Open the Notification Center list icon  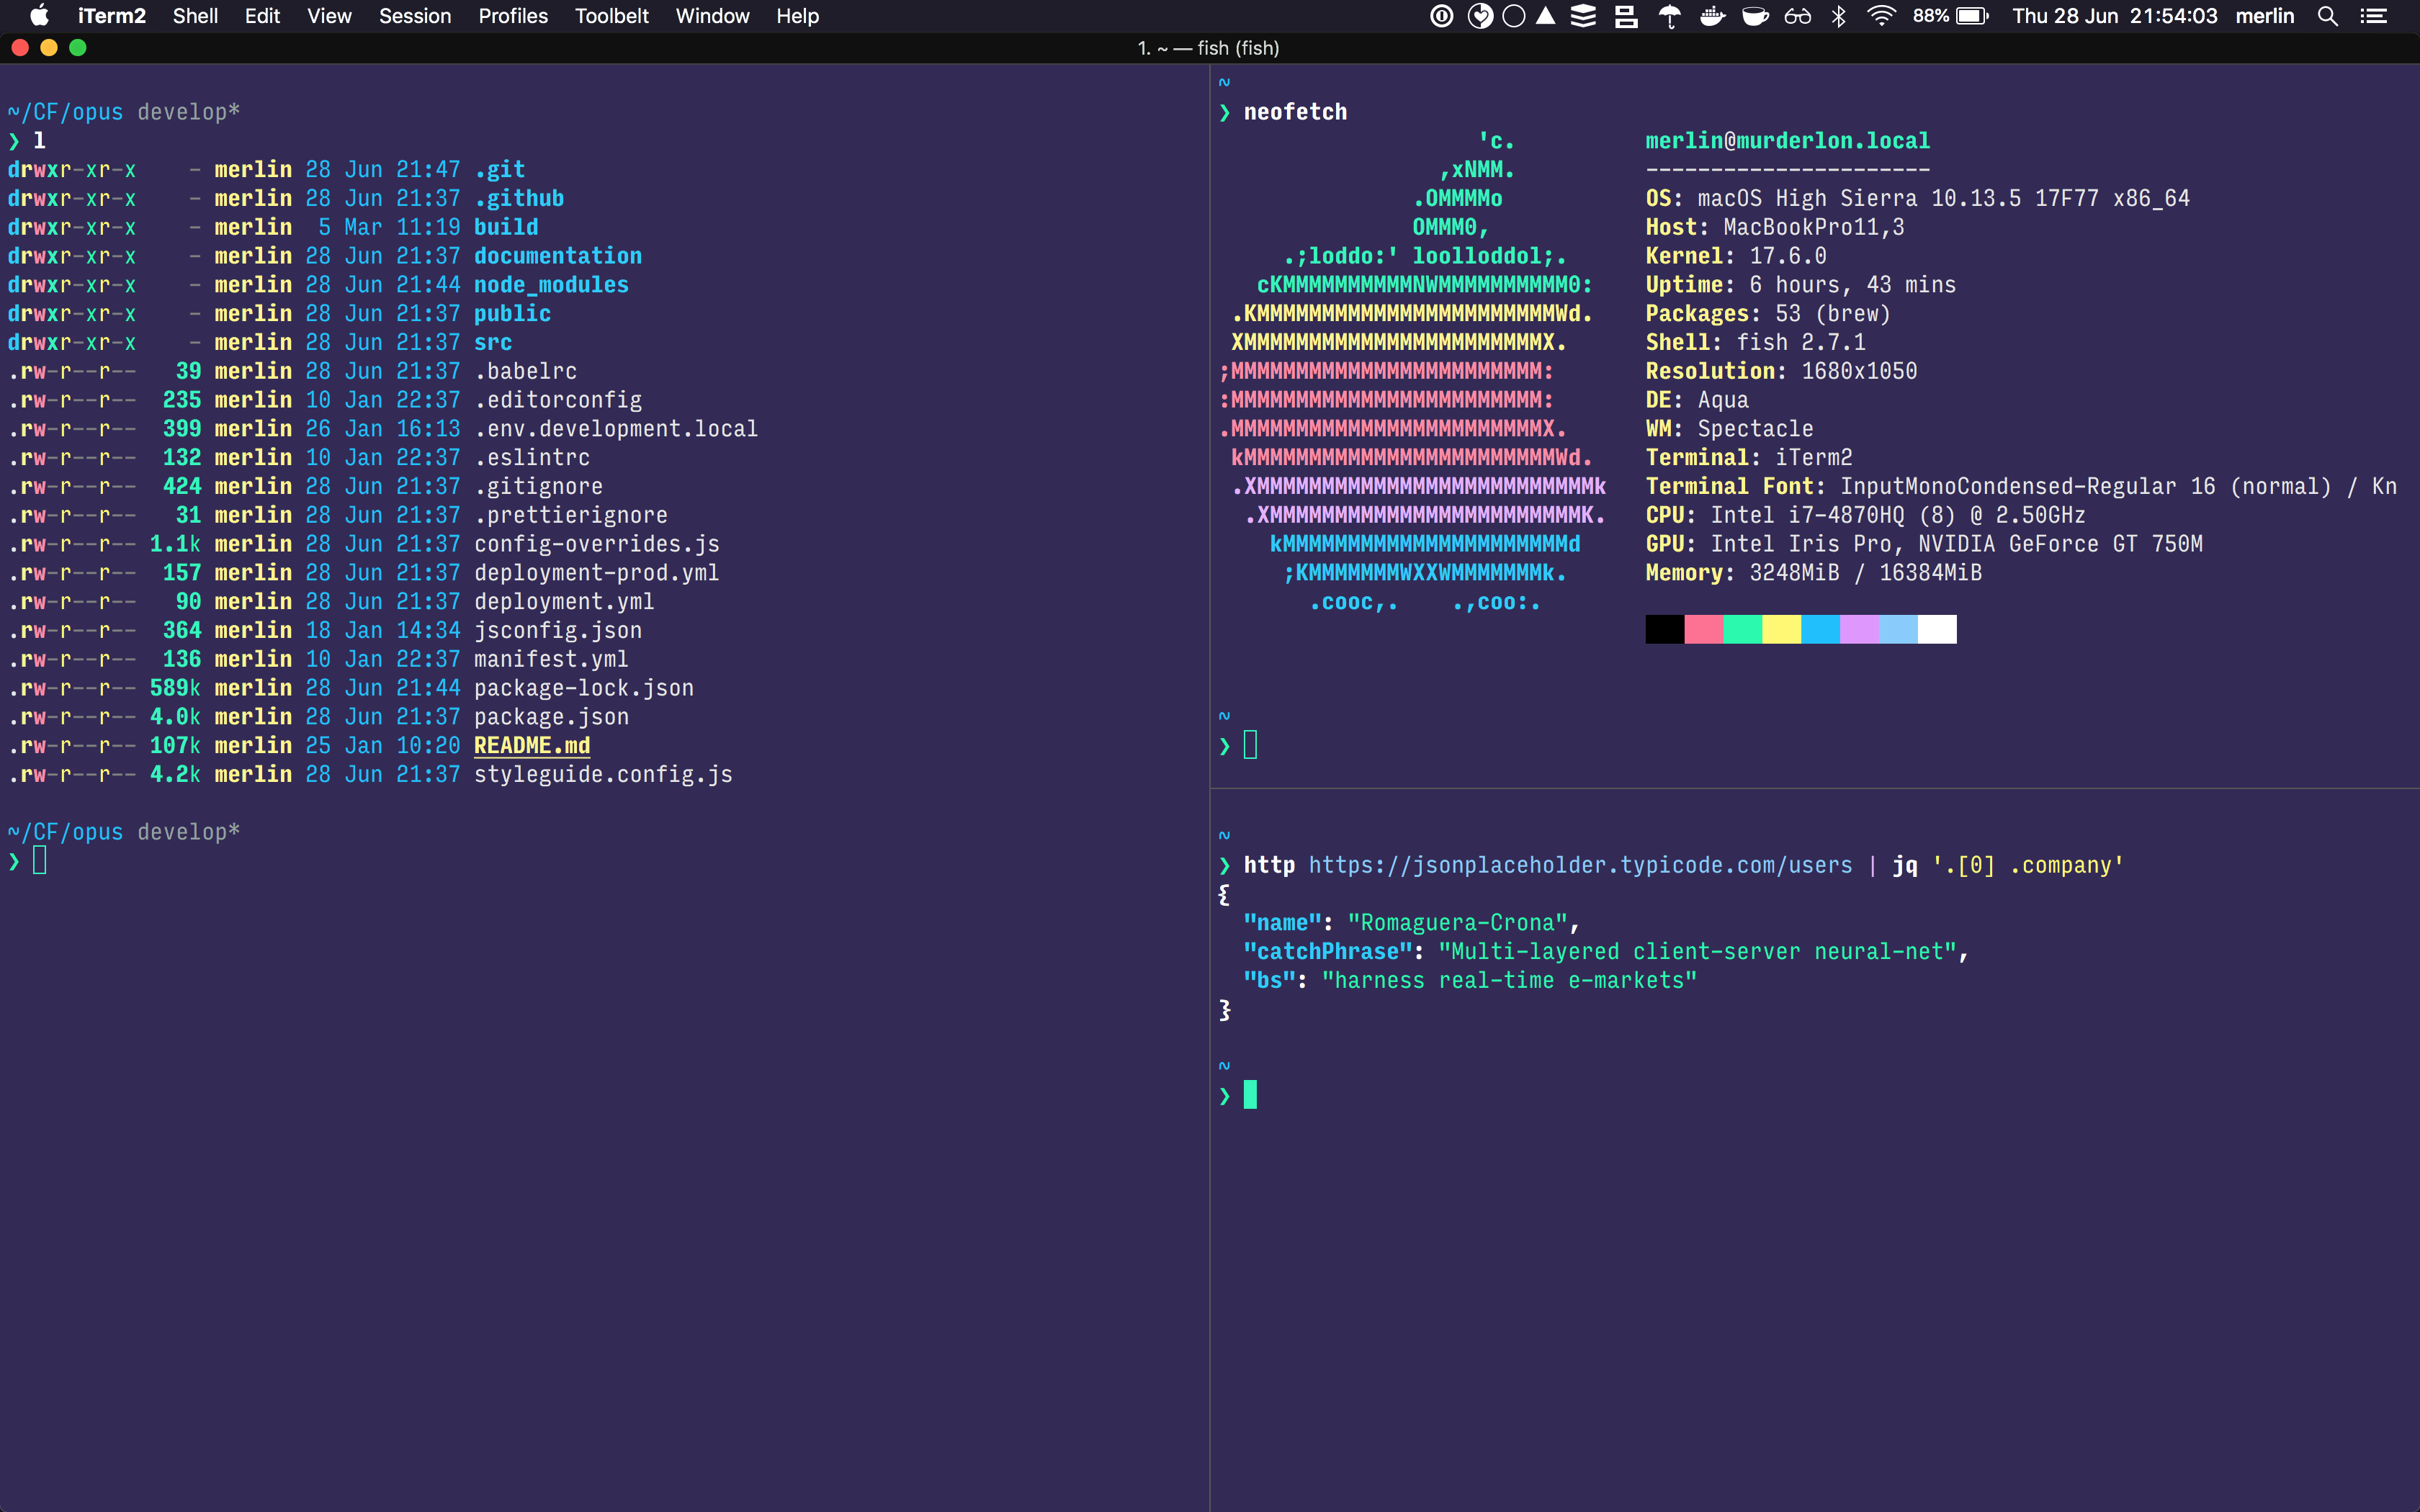(2374, 16)
